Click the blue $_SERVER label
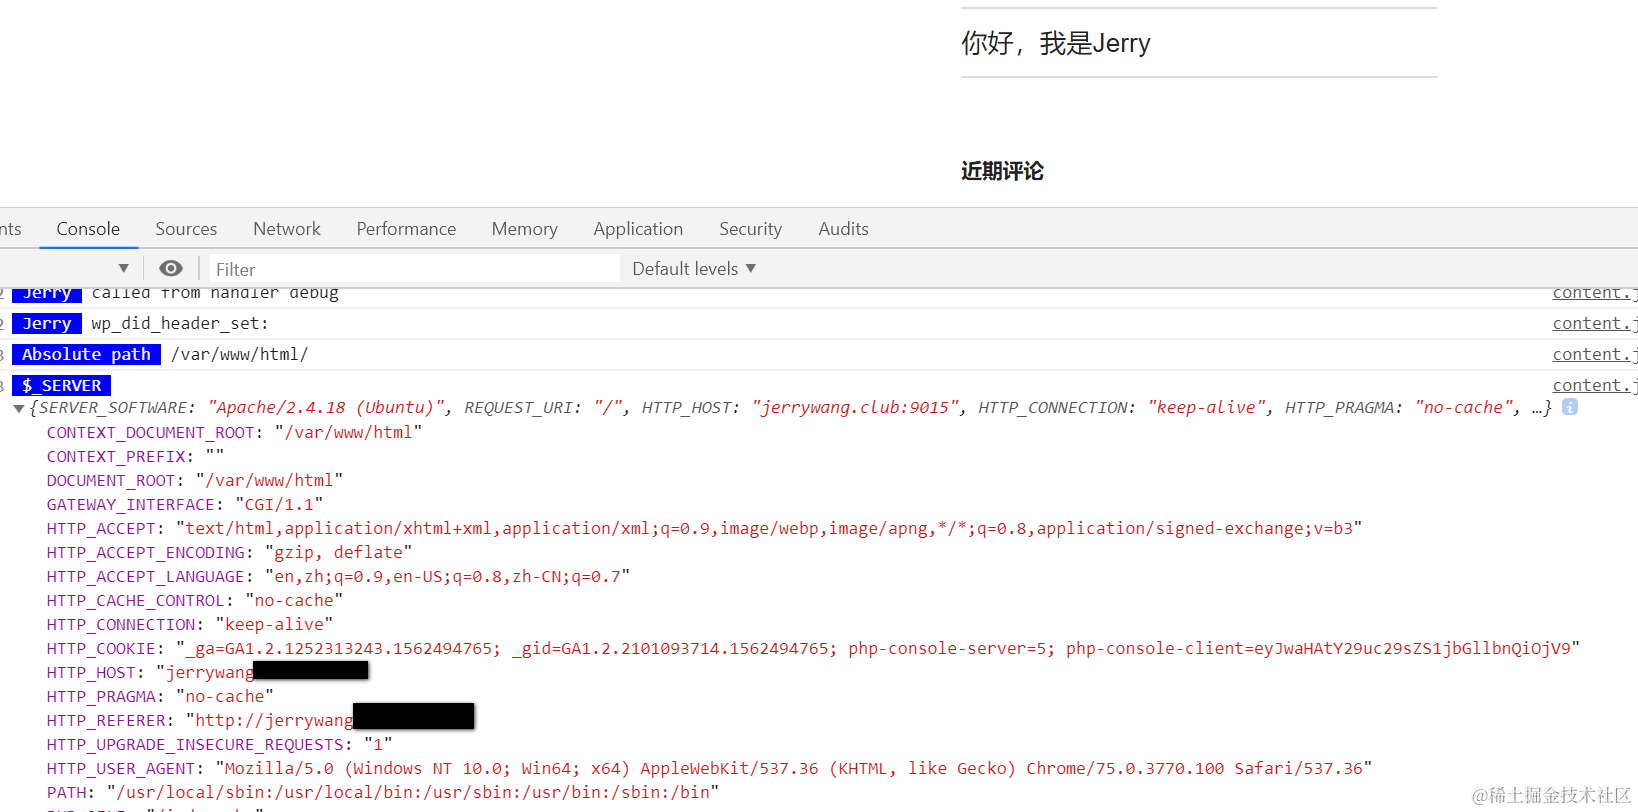This screenshot has height=812, width=1638. 61,385
